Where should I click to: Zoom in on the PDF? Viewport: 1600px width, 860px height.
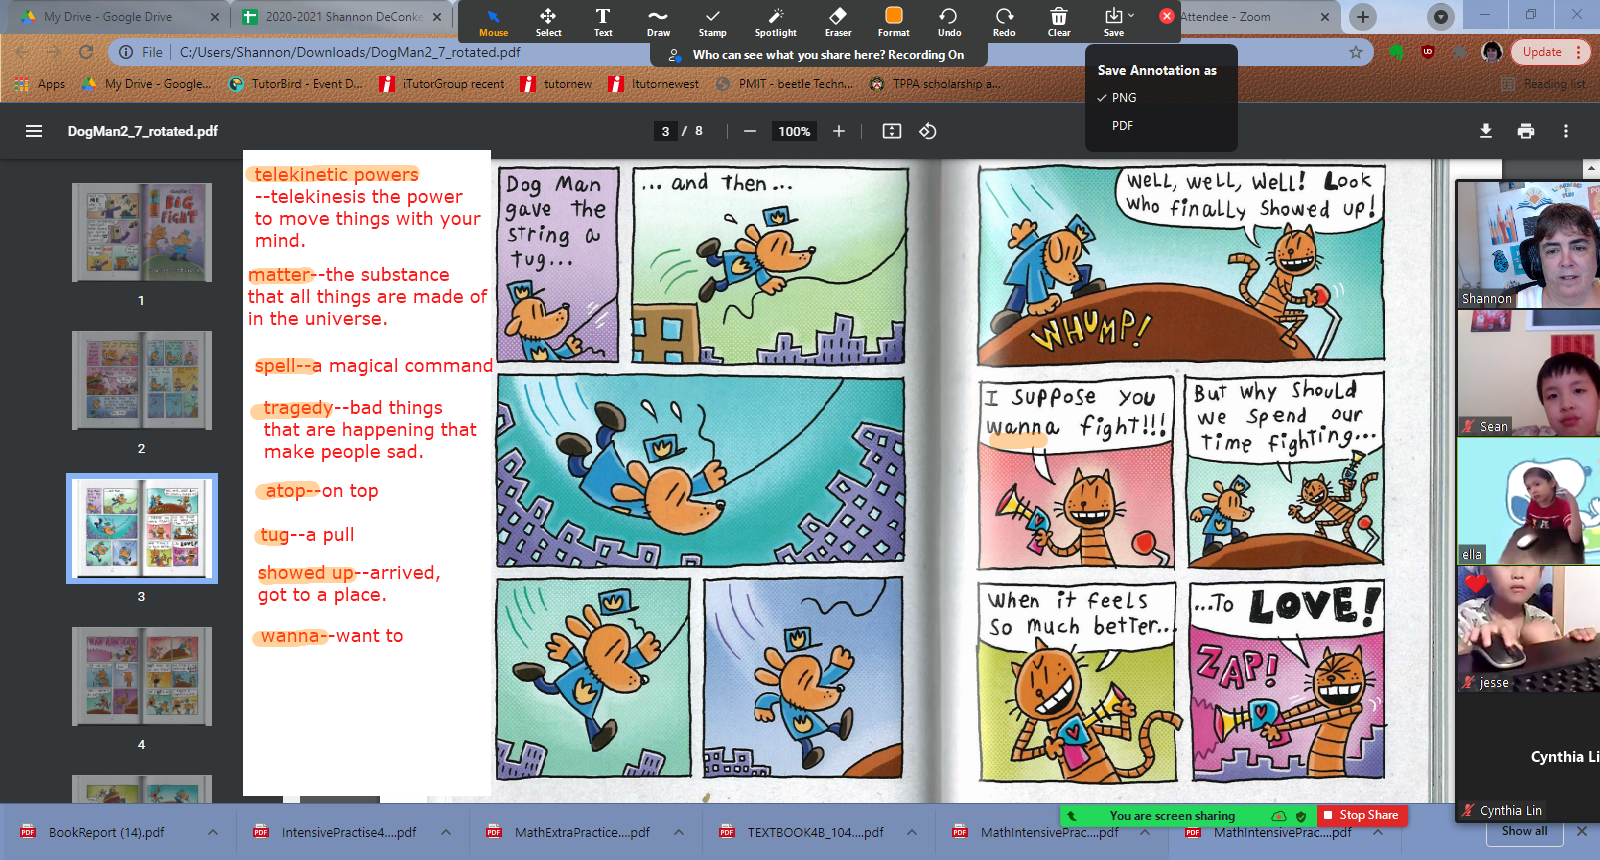[x=839, y=131]
